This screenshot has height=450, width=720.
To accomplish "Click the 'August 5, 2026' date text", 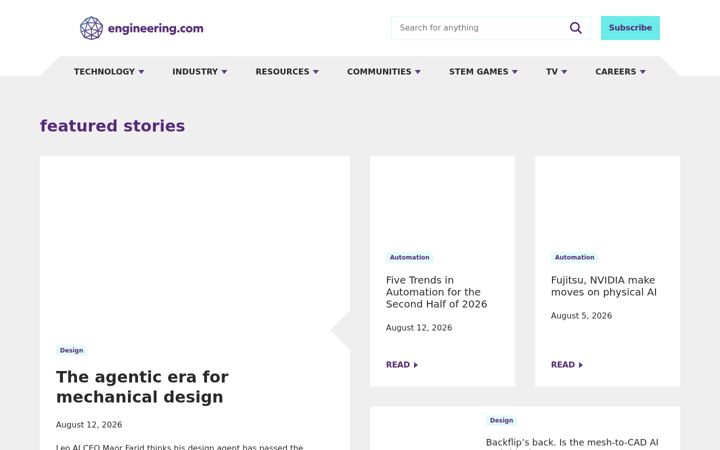I will coord(581,316).
